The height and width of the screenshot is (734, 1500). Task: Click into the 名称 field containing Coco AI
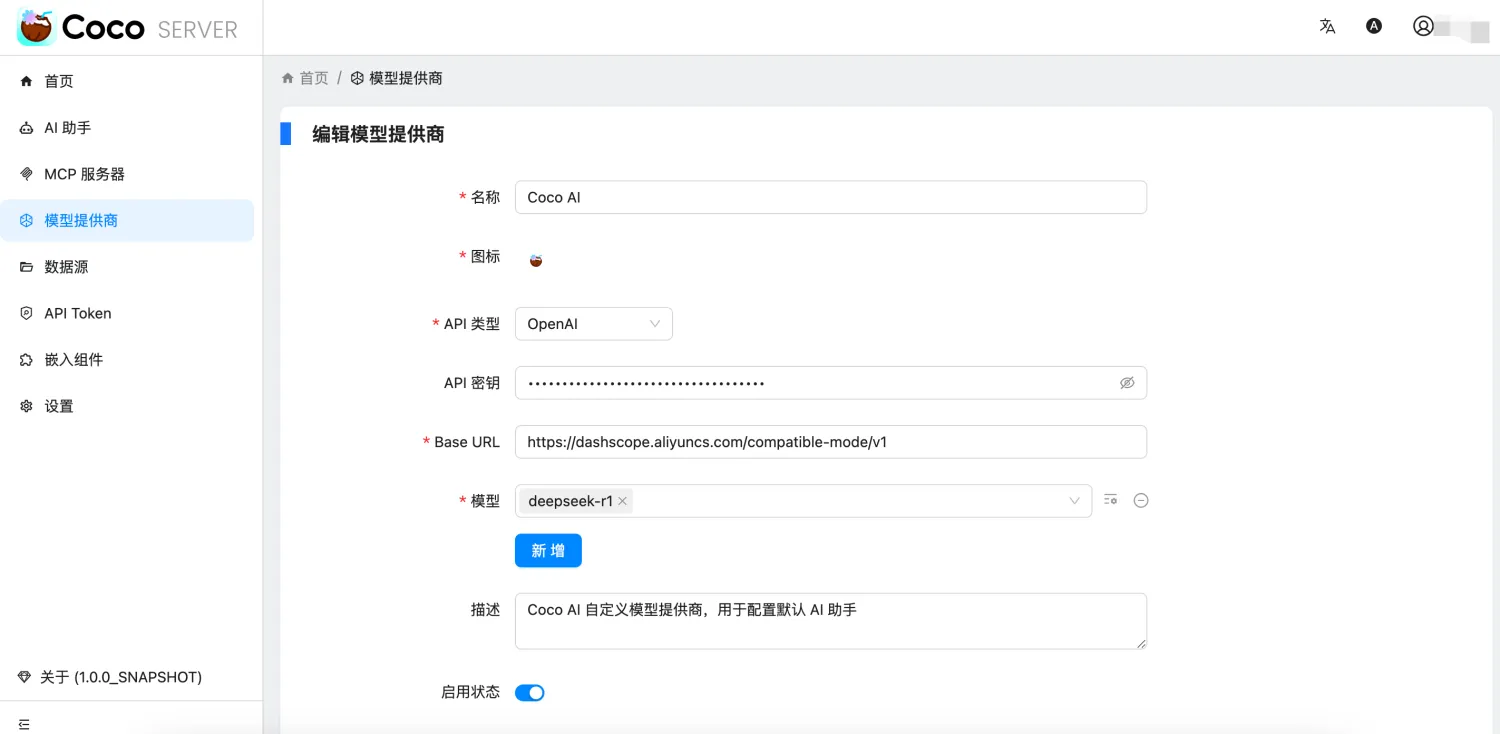coord(831,197)
